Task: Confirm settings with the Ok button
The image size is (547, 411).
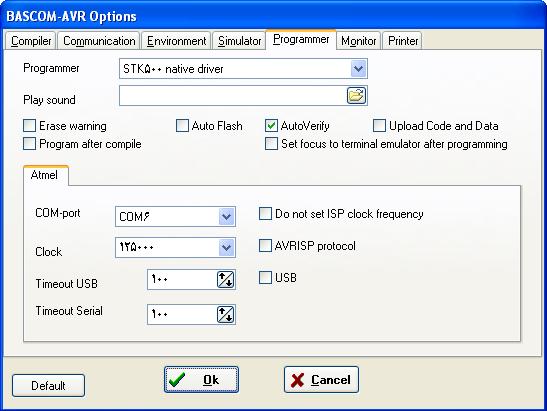Action: pos(201,379)
